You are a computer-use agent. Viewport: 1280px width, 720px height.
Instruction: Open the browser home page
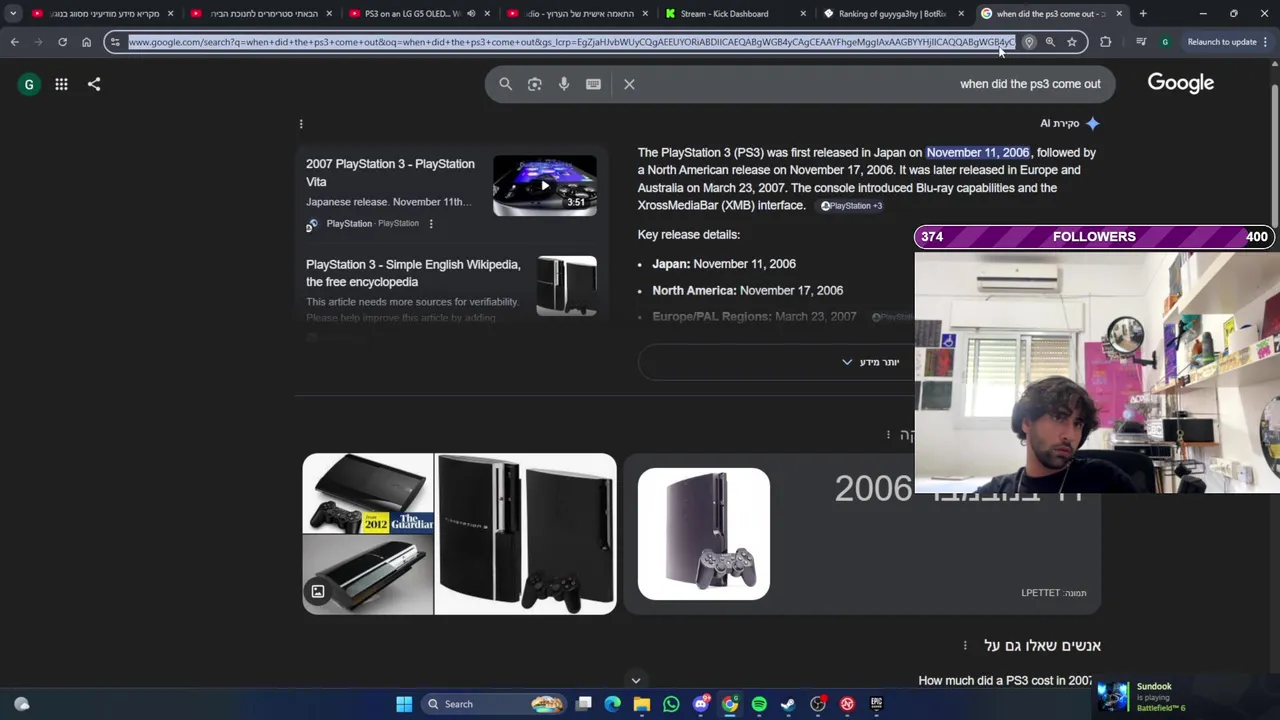click(86, 42)
